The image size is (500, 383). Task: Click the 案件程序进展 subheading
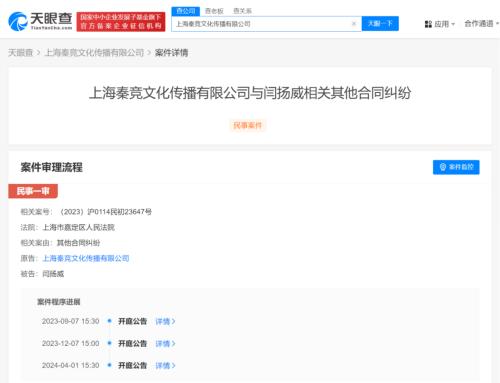(x=59, y=302)
